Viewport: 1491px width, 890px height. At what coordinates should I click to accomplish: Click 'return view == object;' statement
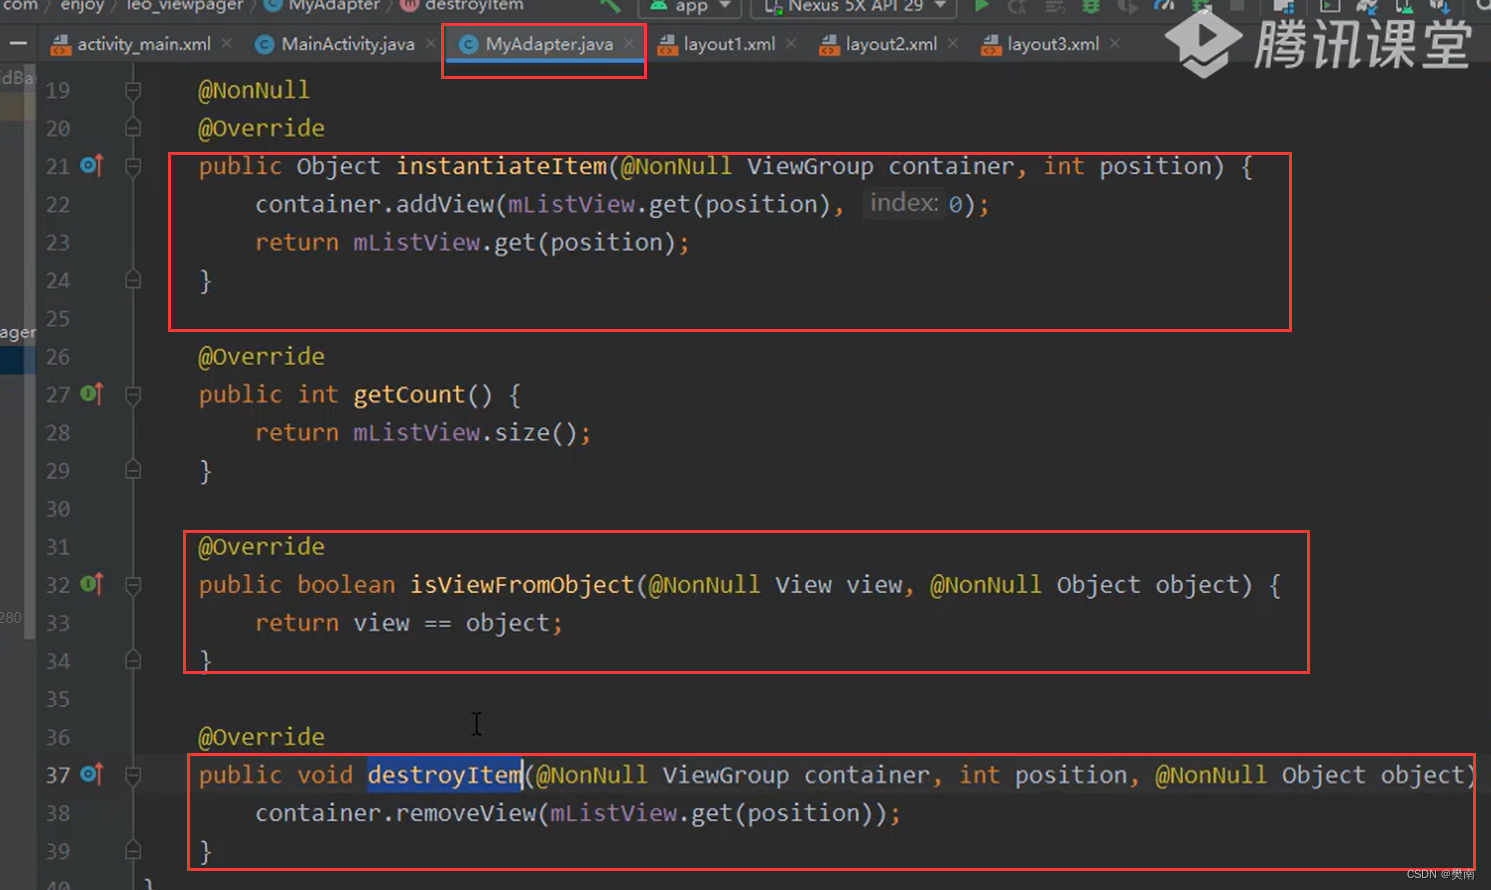pos(409,623)
